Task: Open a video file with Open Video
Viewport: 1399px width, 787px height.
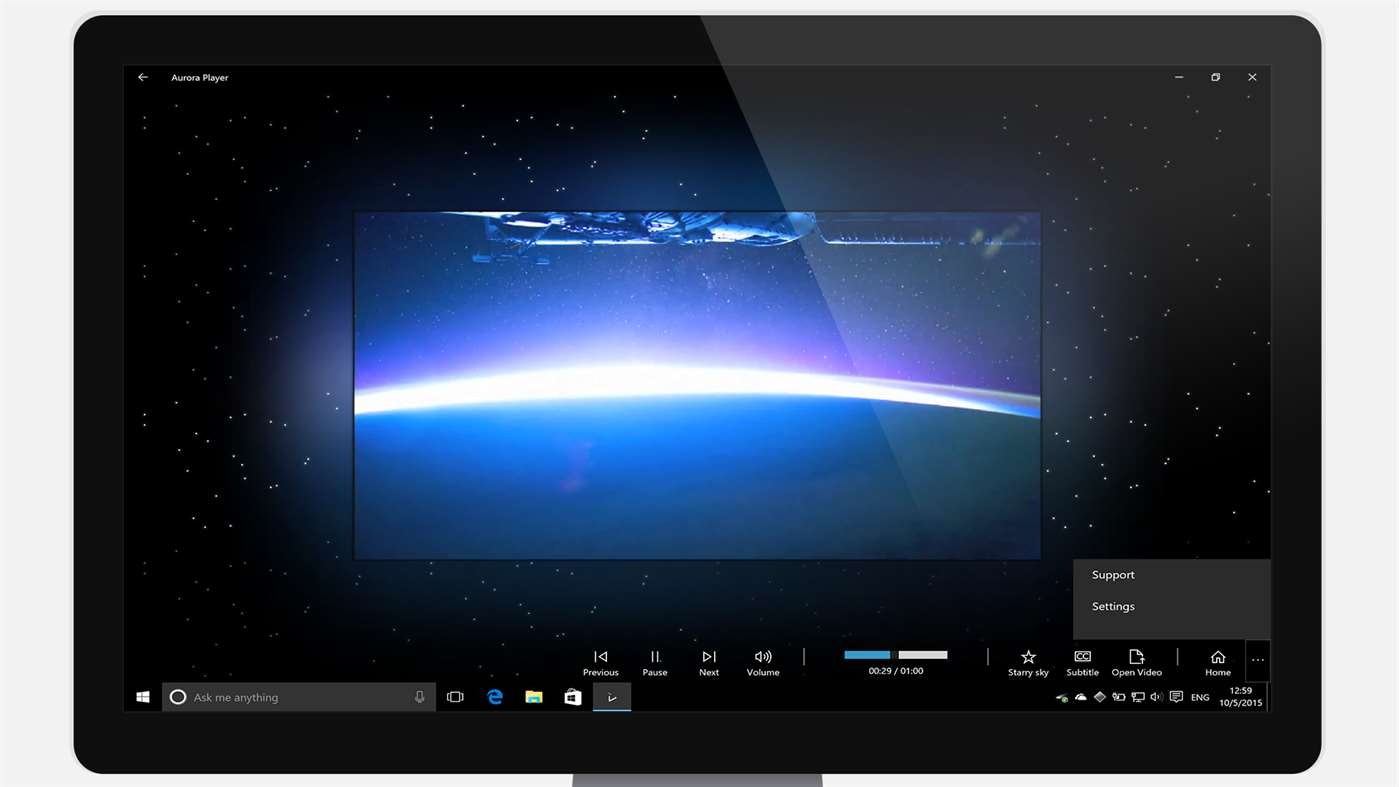Action: click(x=1137, y=663)
